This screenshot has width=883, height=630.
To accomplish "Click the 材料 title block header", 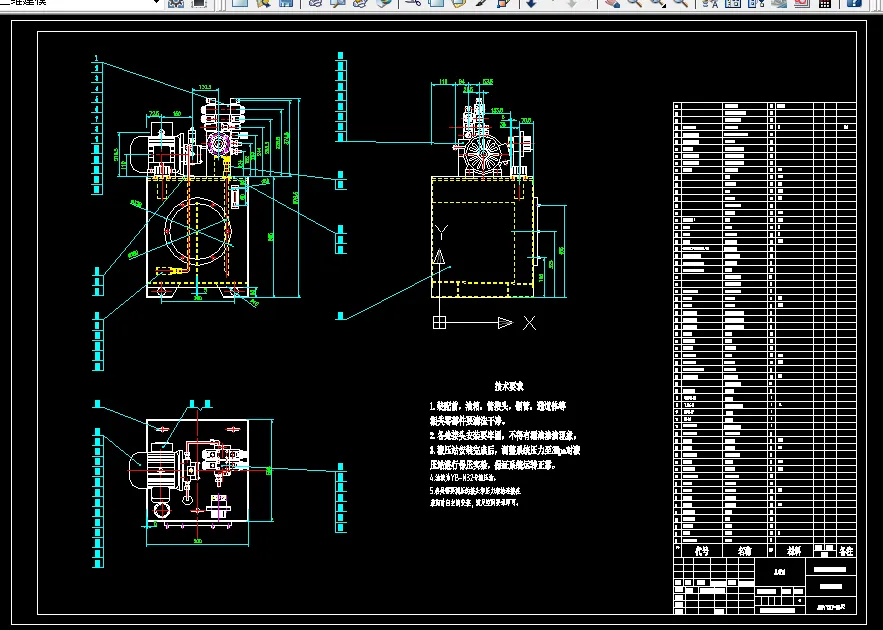I will point(794,551).
